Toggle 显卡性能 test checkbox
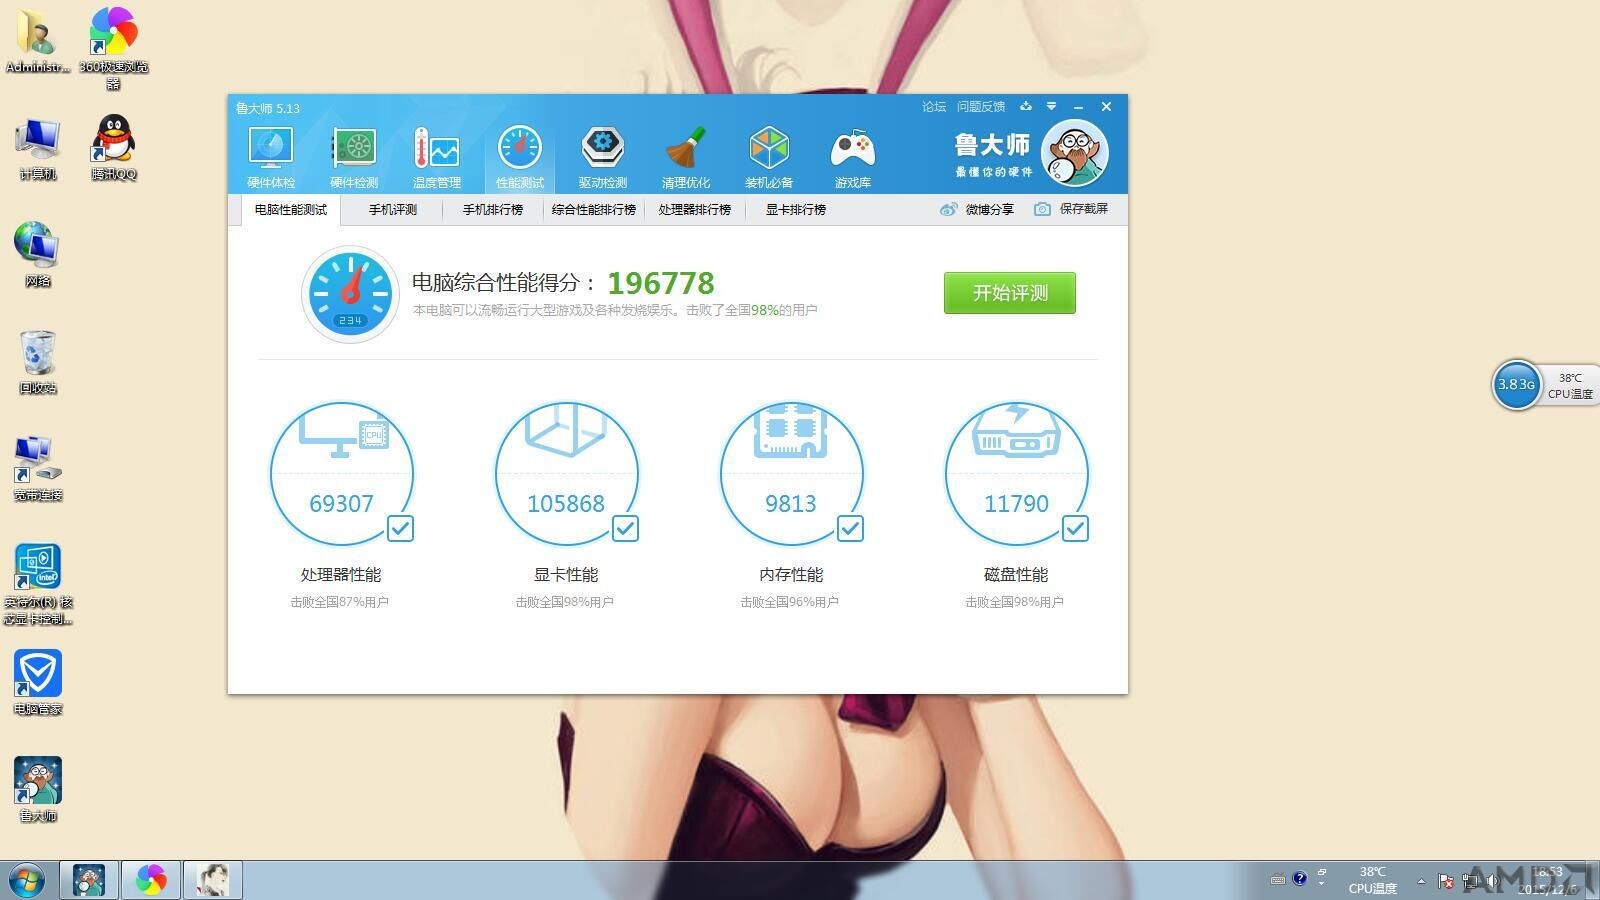The image size is (1600, 900). point(625,528)
